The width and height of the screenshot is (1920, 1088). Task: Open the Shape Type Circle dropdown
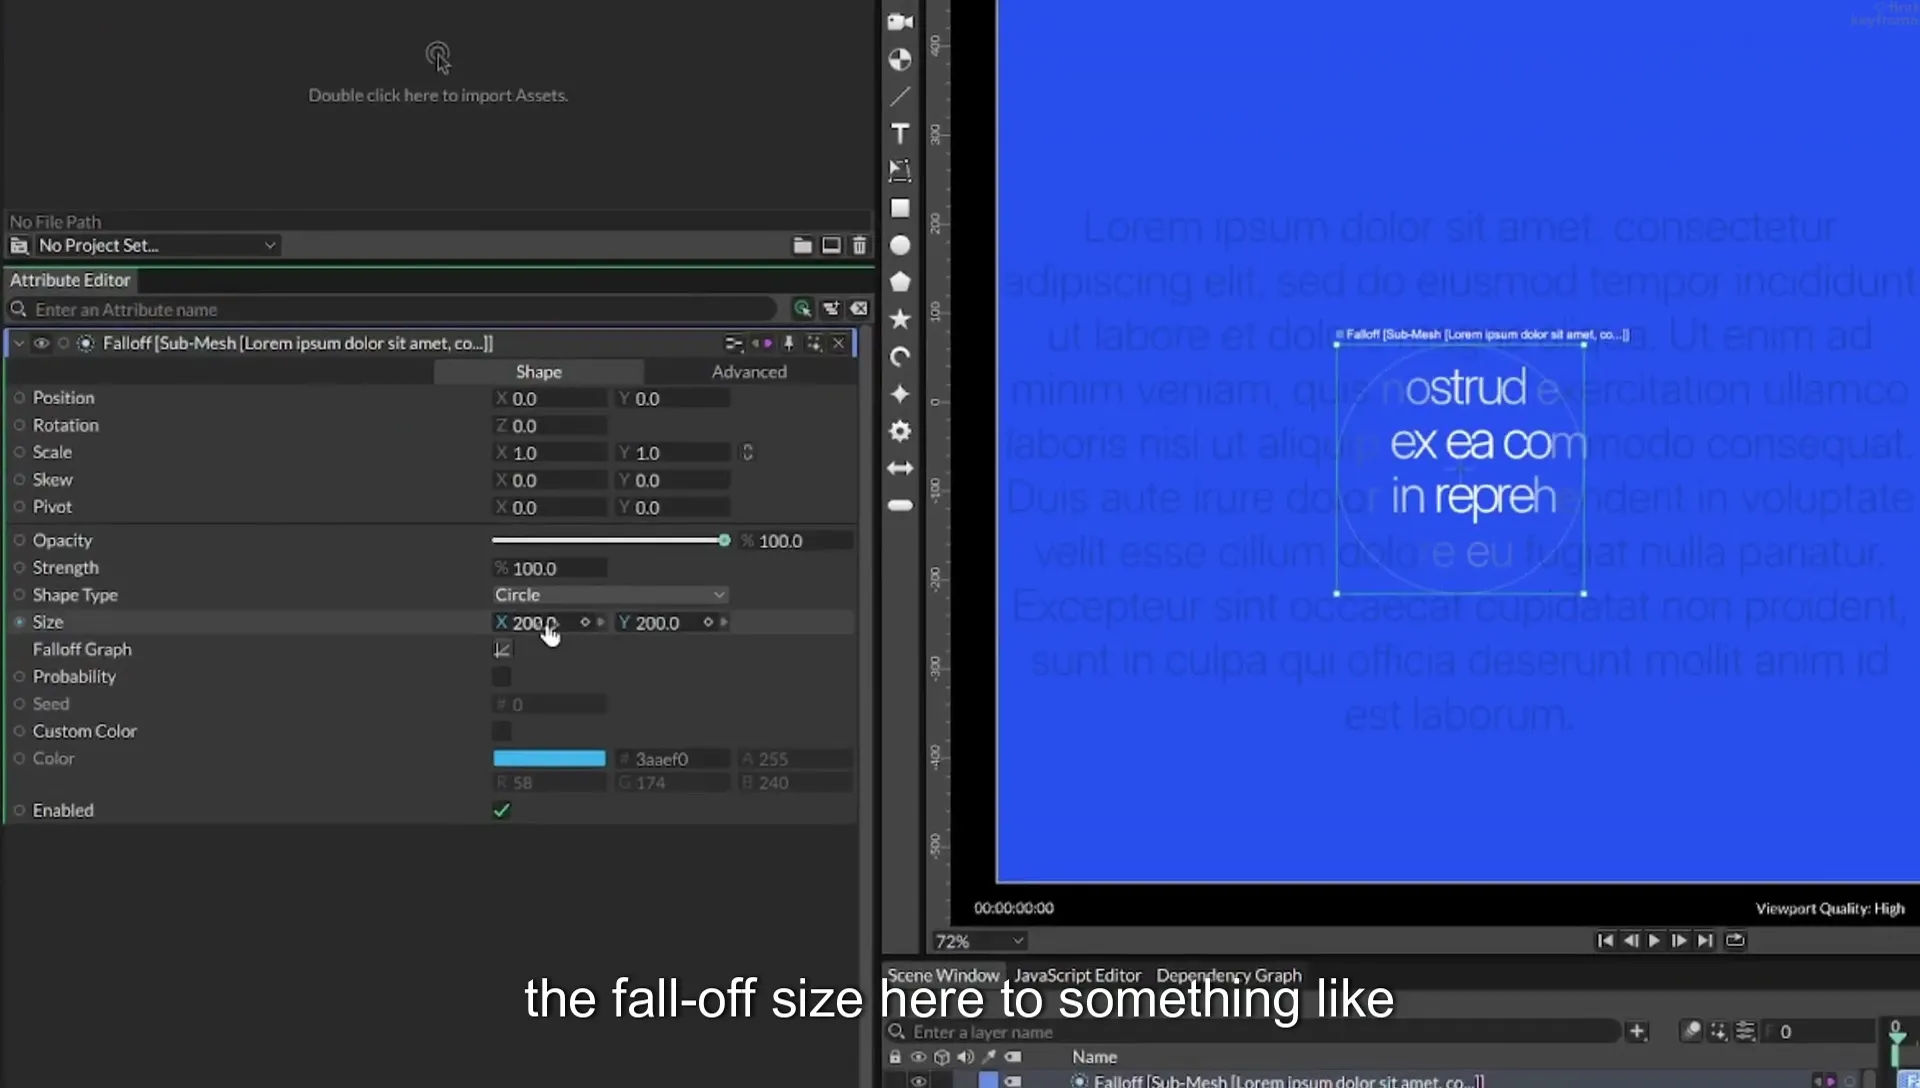point(610,595)
